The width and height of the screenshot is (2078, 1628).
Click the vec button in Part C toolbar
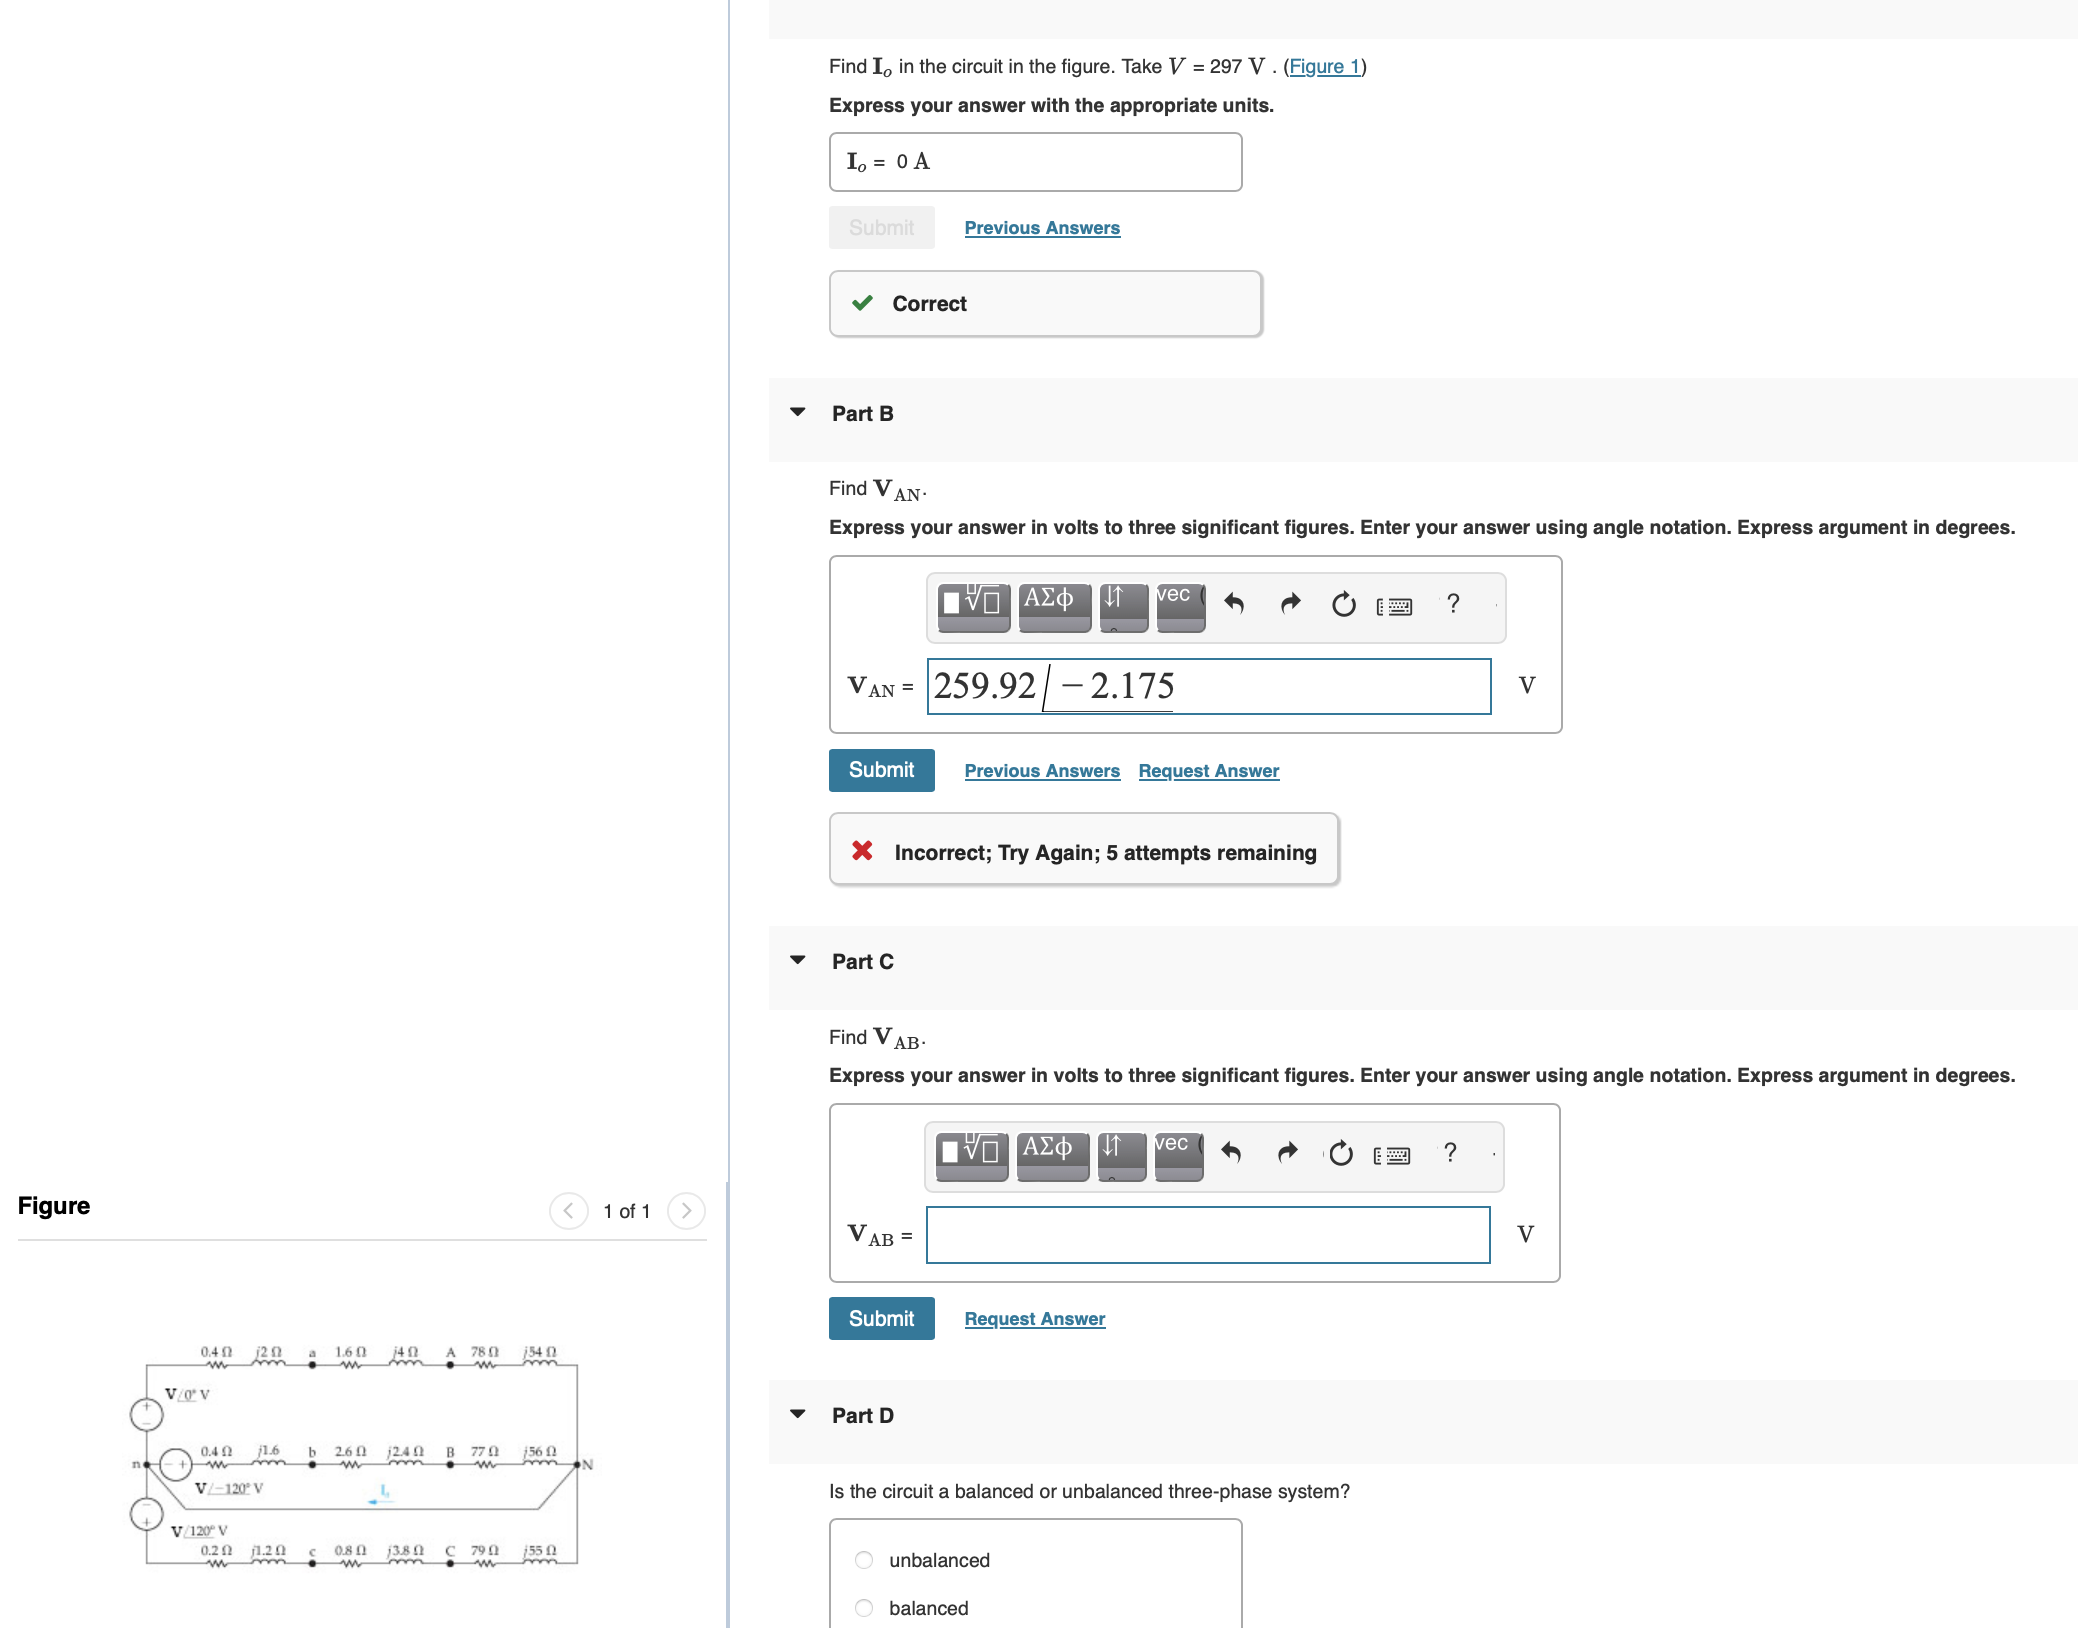pos(1177,1153)
